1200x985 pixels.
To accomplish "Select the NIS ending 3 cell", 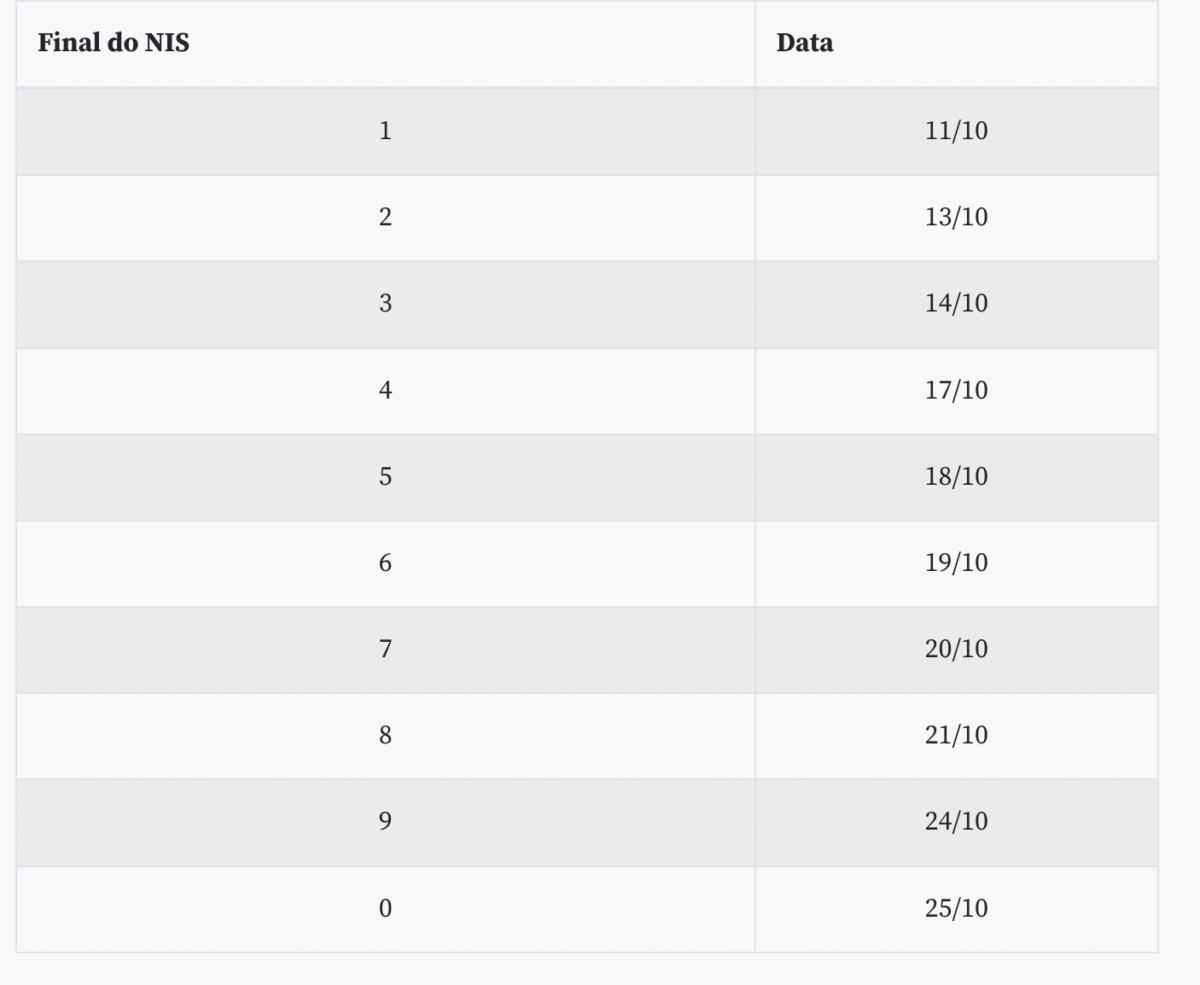I will (385, 304).
